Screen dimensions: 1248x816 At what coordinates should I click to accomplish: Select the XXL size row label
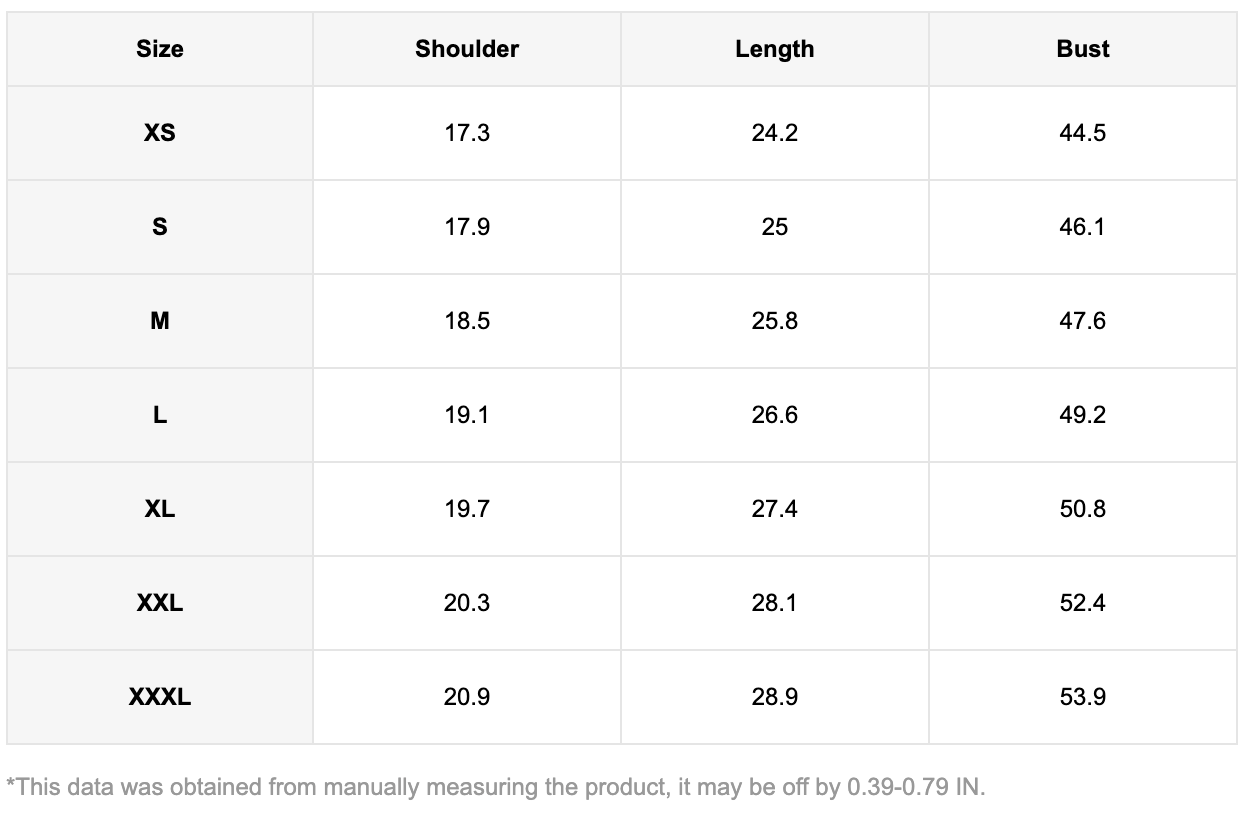(x=160, y=603)
